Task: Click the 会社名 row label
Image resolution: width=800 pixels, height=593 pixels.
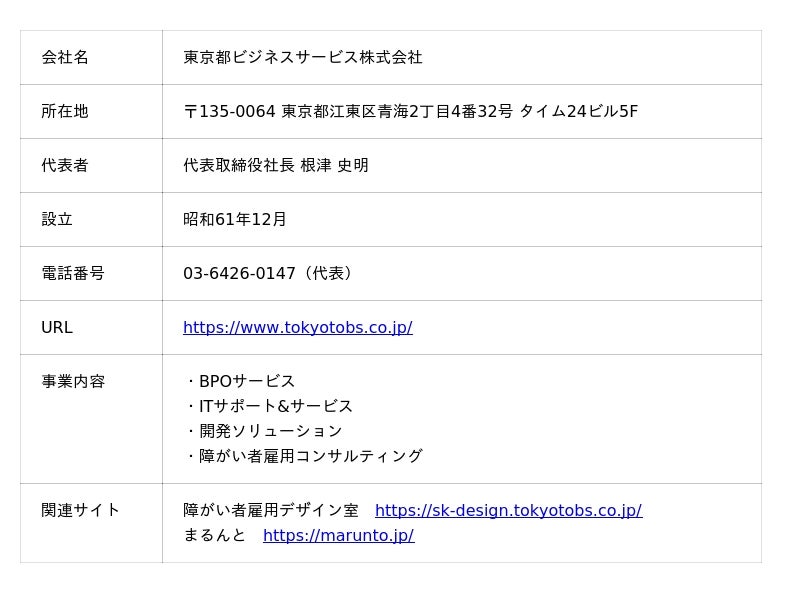Action: [x=65, y=58]
